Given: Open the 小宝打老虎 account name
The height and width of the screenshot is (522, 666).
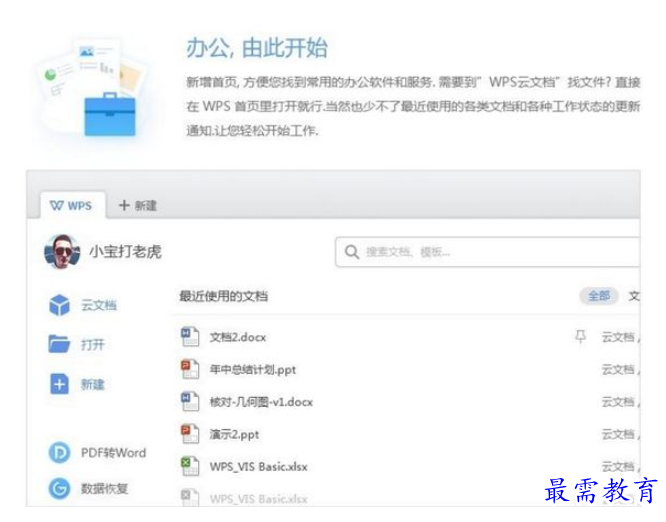Looking at the screenshot, I should pyautogui.click(x=125, y=251).
